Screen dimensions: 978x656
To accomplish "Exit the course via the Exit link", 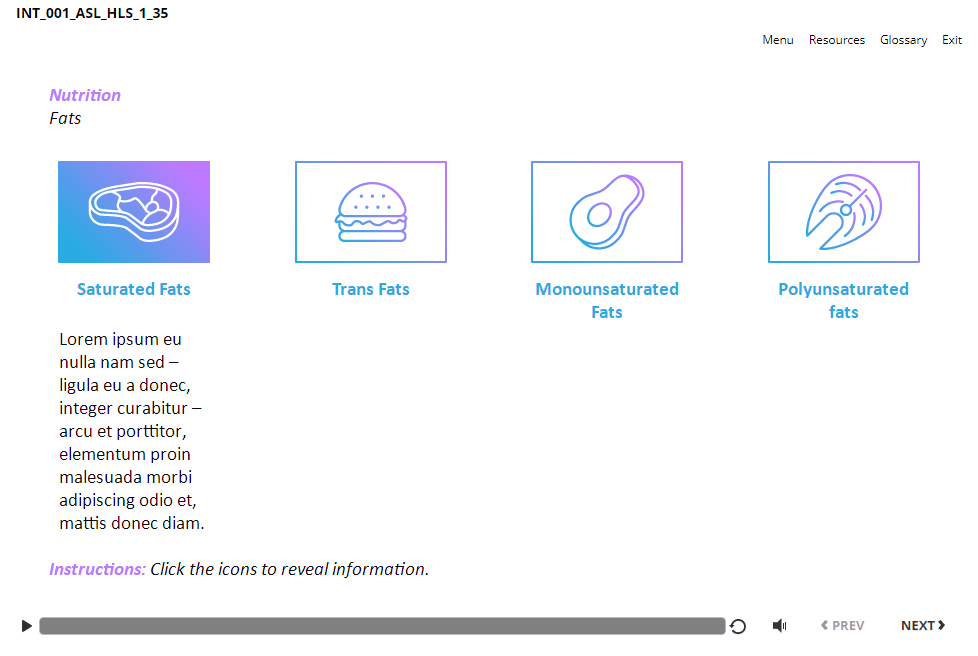I will 952,40.
